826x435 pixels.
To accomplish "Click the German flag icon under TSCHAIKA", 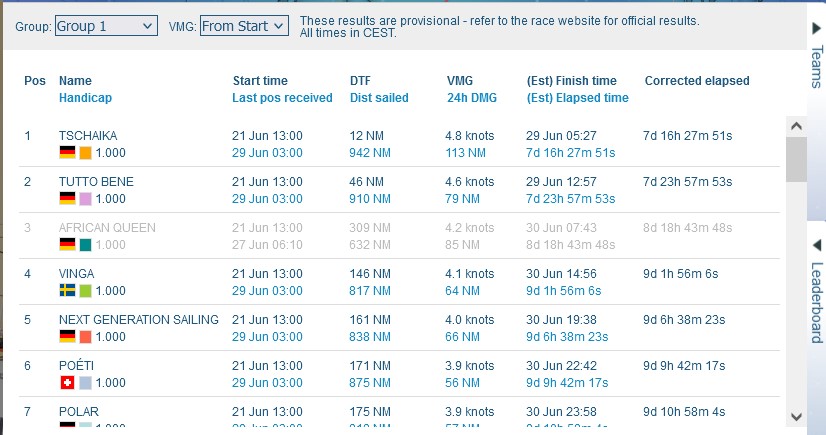I will pos(67,153).
